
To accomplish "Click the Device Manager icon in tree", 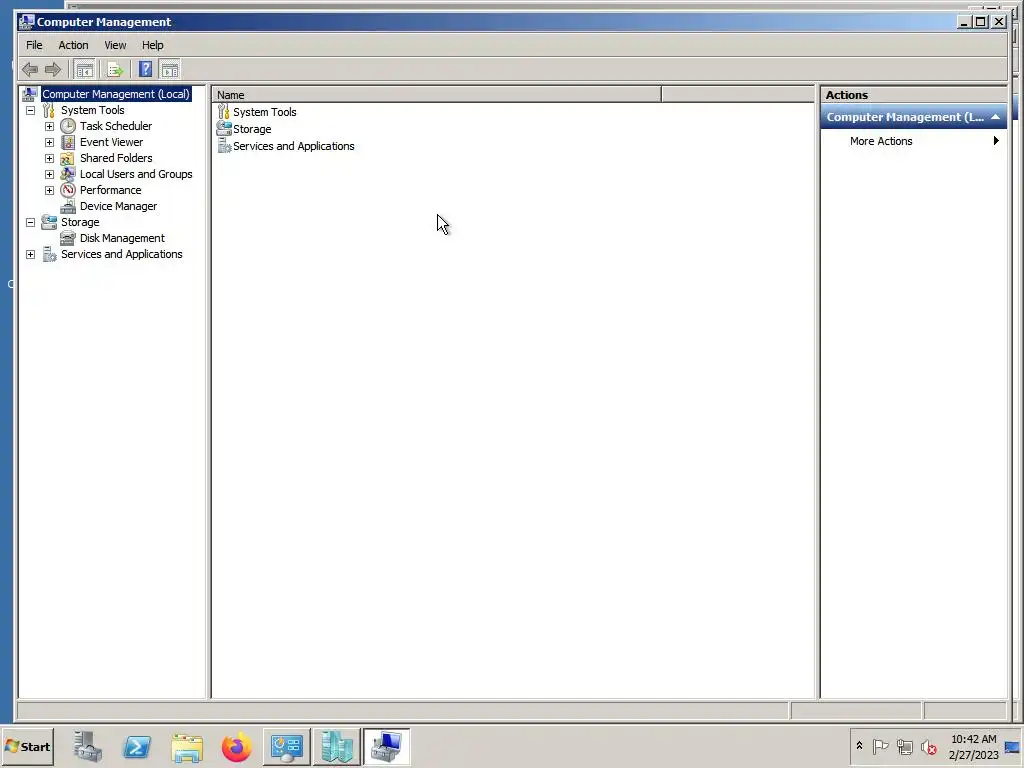I will pyautogui.click(x=68, y=206).
